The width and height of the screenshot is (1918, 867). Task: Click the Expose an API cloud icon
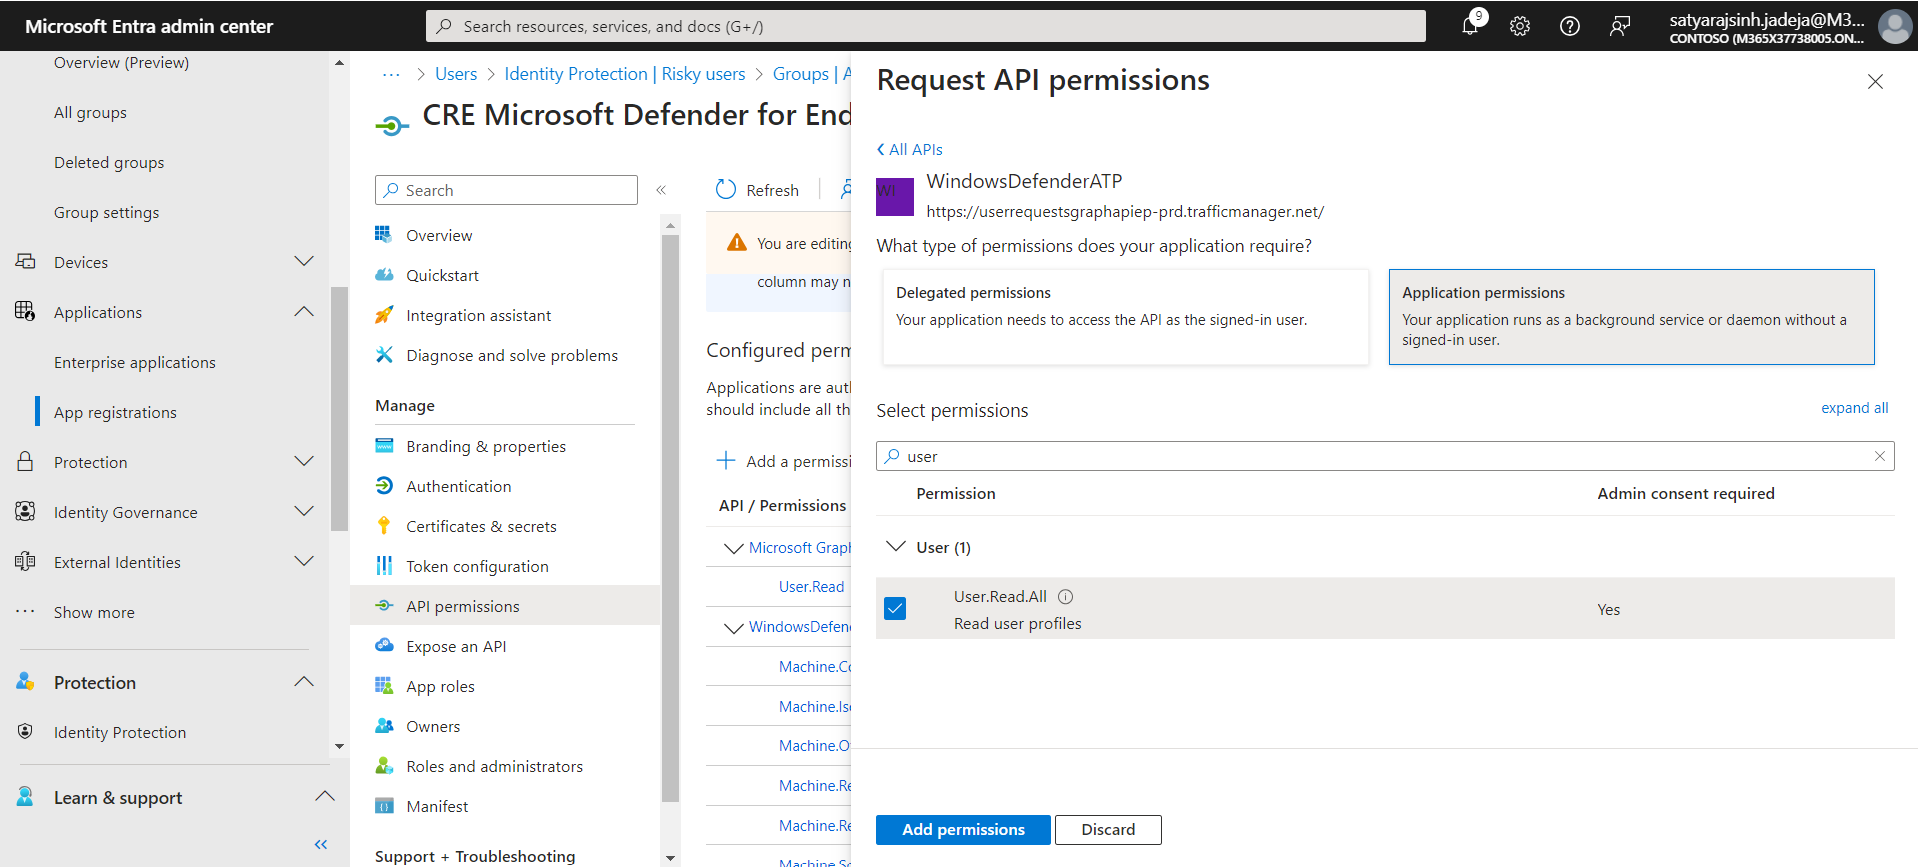coord(384,645)
